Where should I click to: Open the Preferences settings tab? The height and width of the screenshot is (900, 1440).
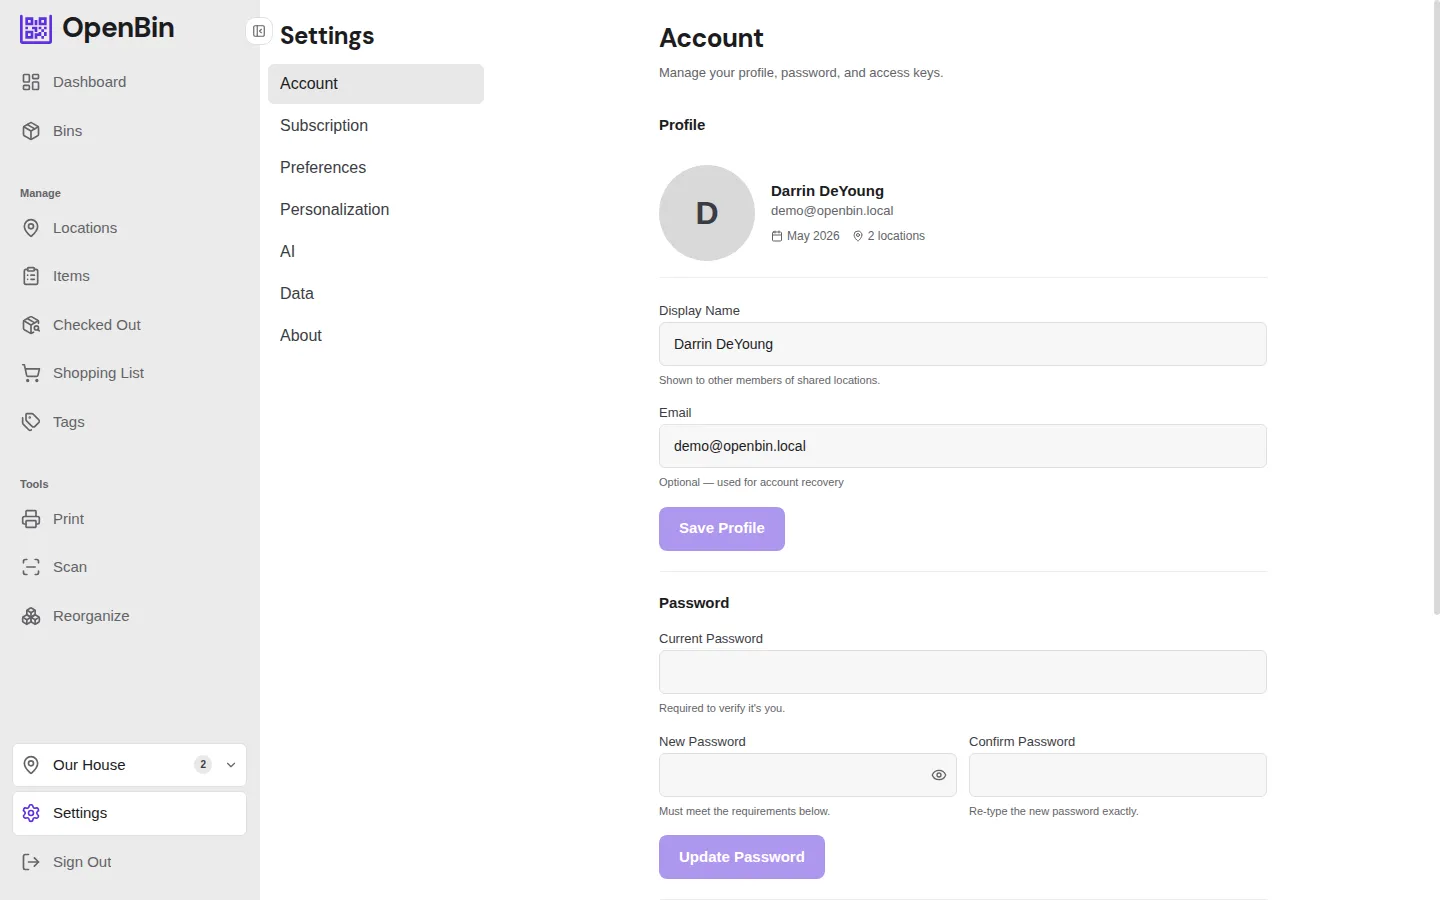(376, 168)
